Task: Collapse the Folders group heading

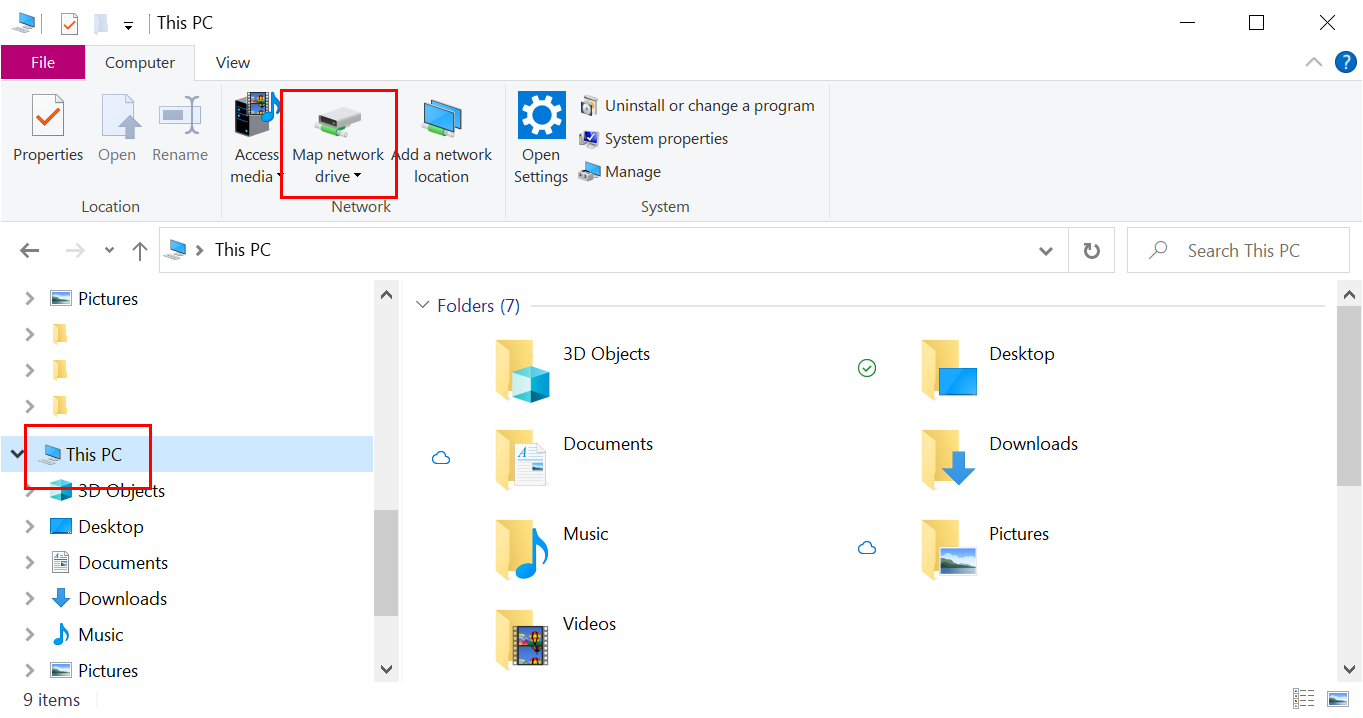Action: pyautogui.click(x=422, y=305)
